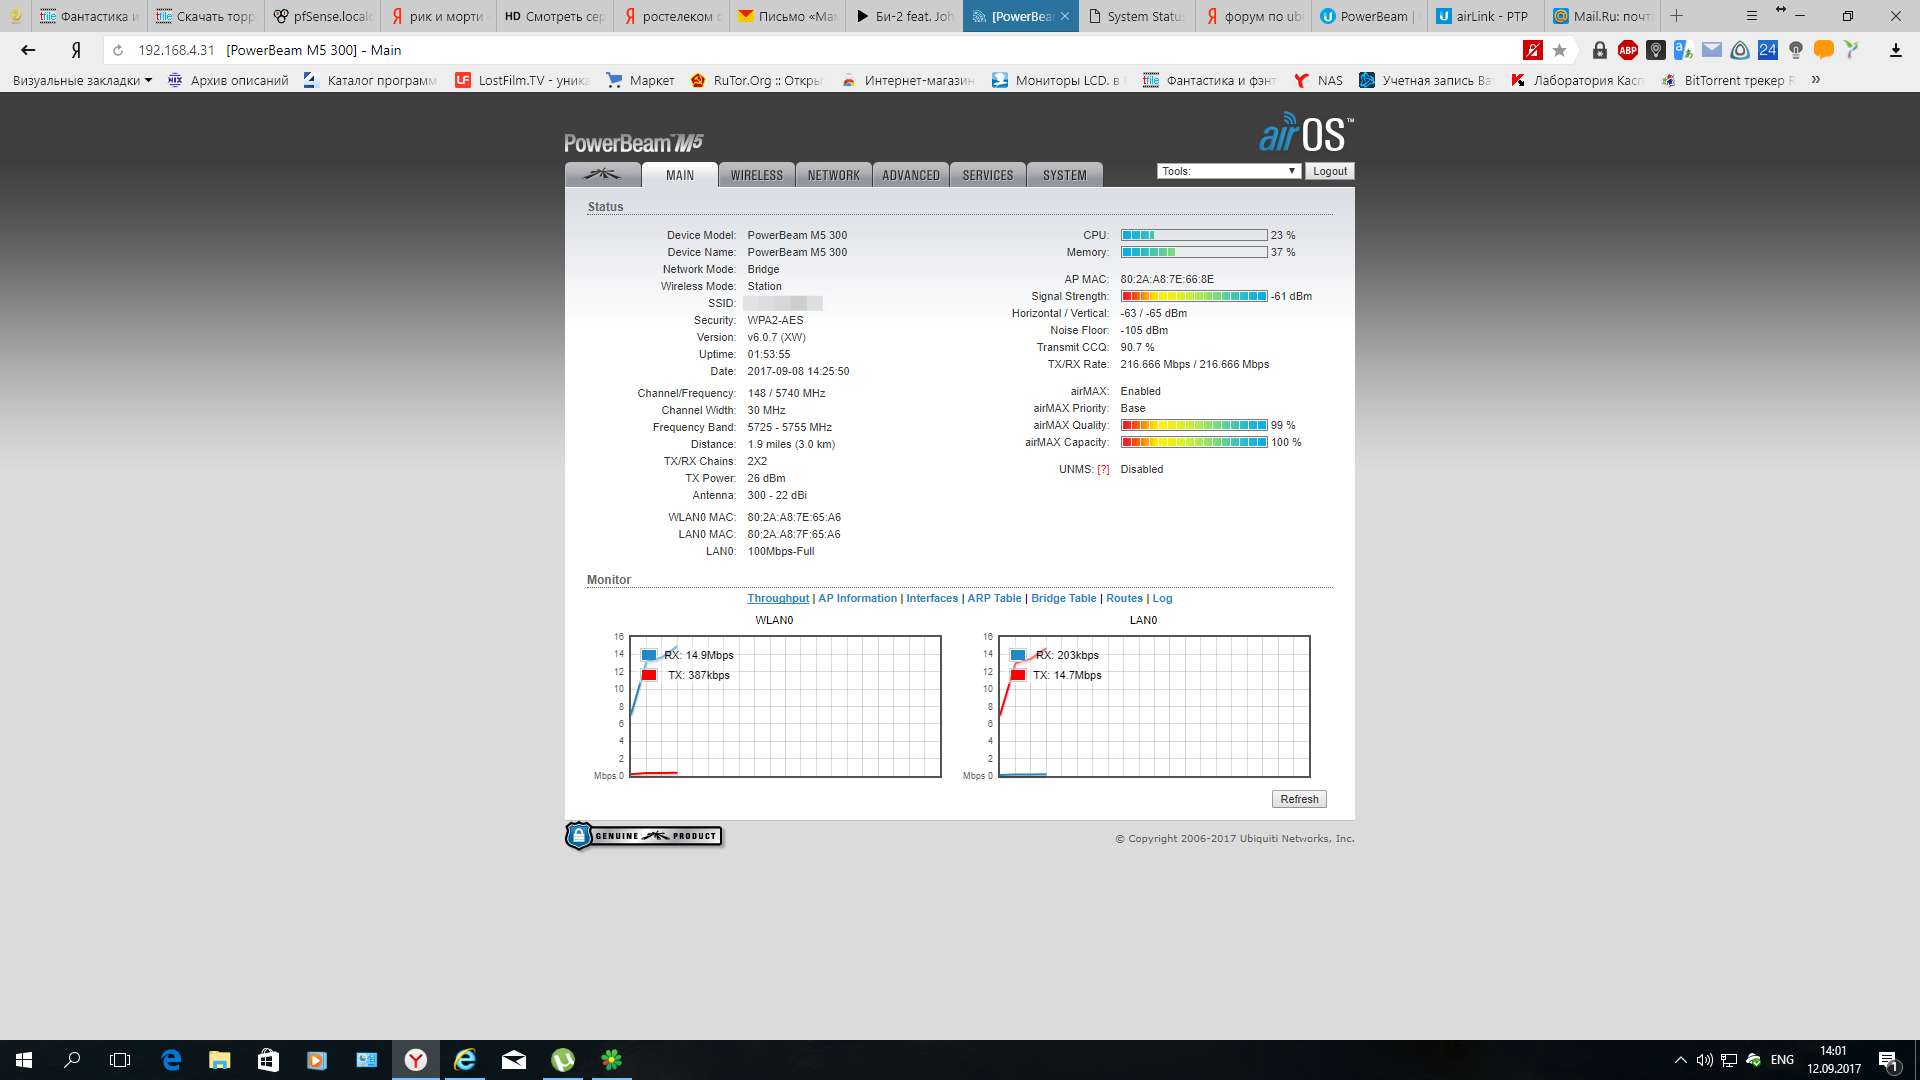Screen dimensions: 1920x1080
Task: Open the LostFilm.TV bookmark
Action: coord(522,80)
